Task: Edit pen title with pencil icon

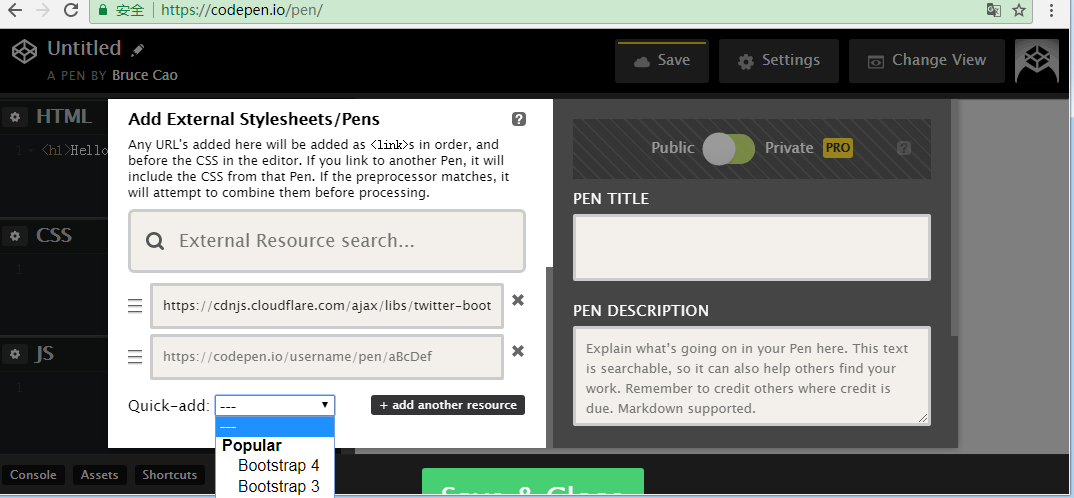Action: pyautogui.click(x=138, y=49)
